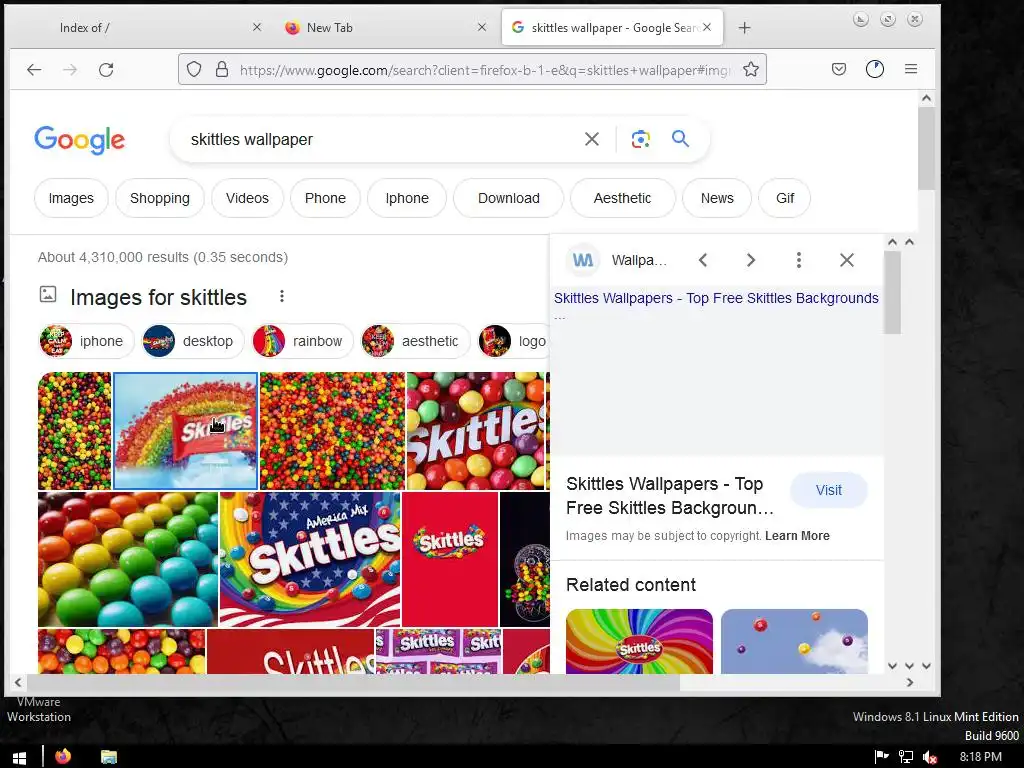Click the Images for skittles heading

(159, 297)
